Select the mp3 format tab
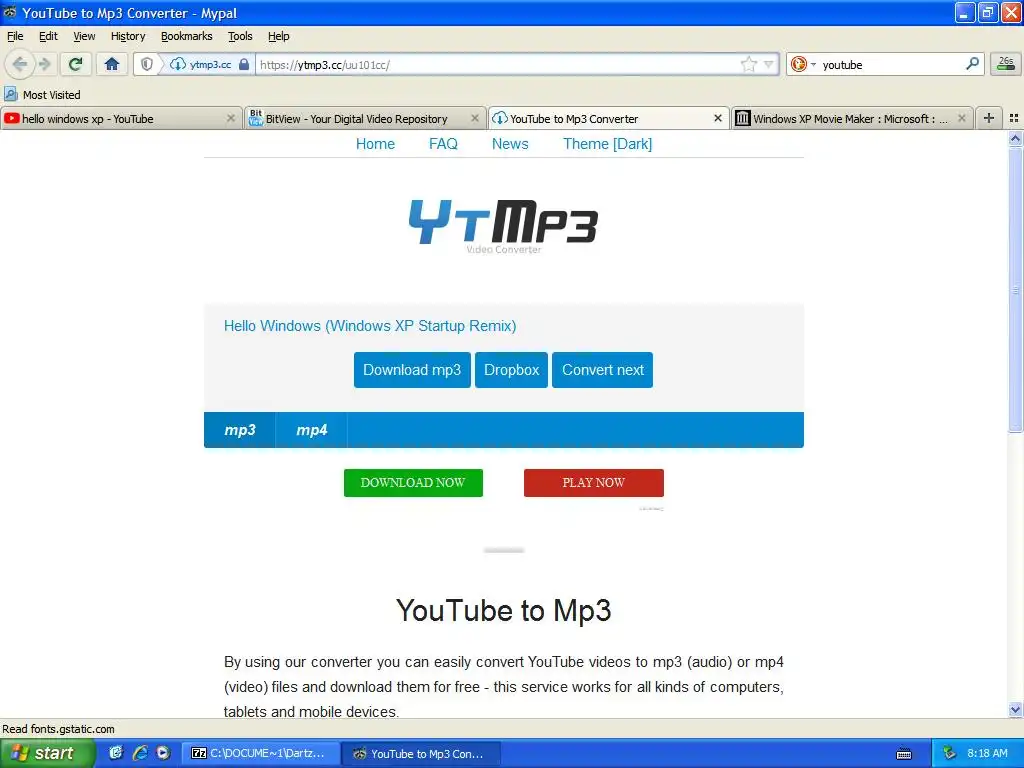This screenshot has height=768, width=1024. click(x=240, y=430)
